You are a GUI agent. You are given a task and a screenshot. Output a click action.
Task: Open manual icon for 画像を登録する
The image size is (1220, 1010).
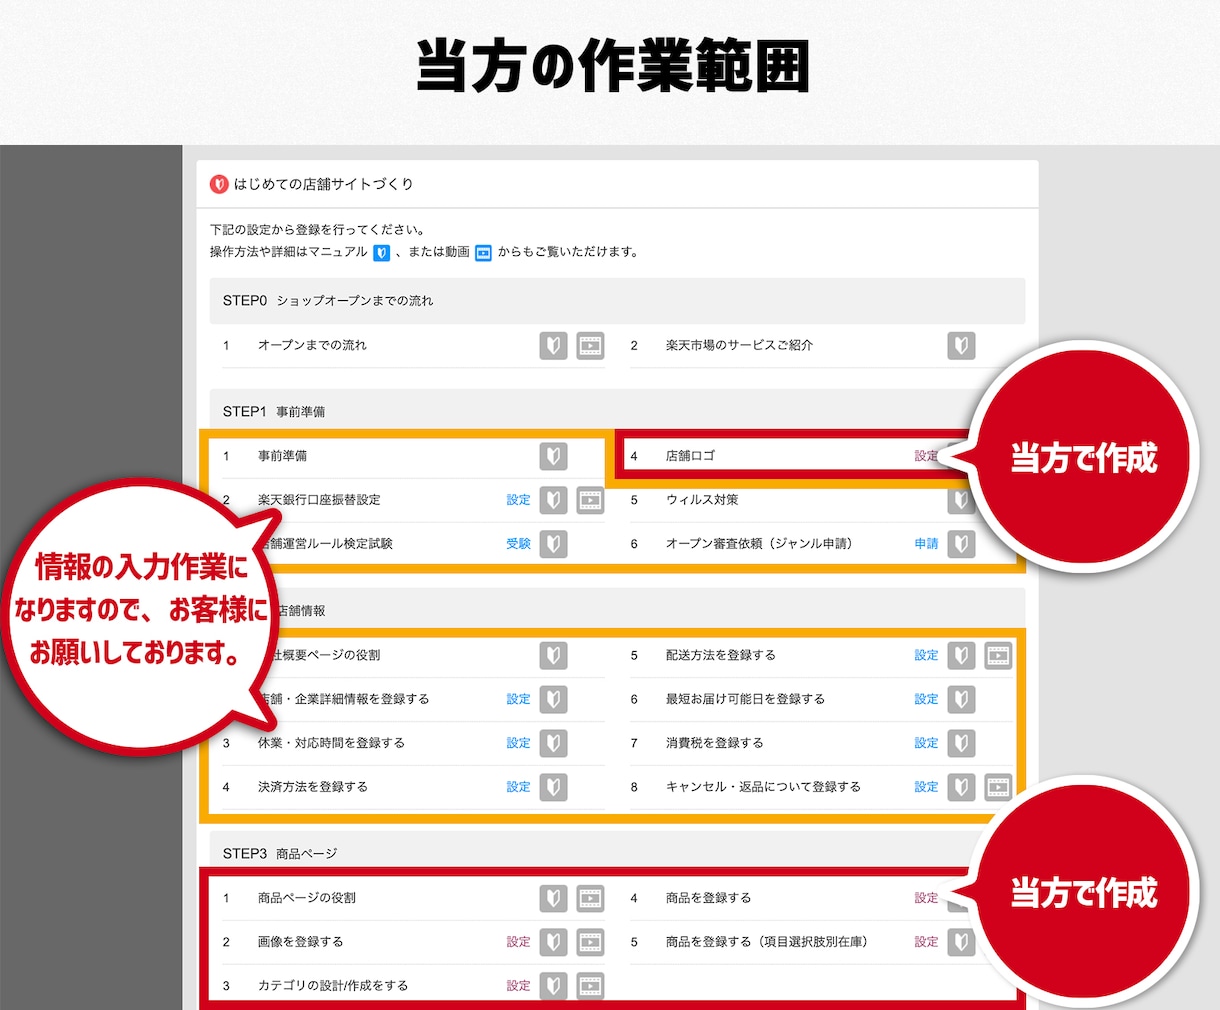[553, 943]
